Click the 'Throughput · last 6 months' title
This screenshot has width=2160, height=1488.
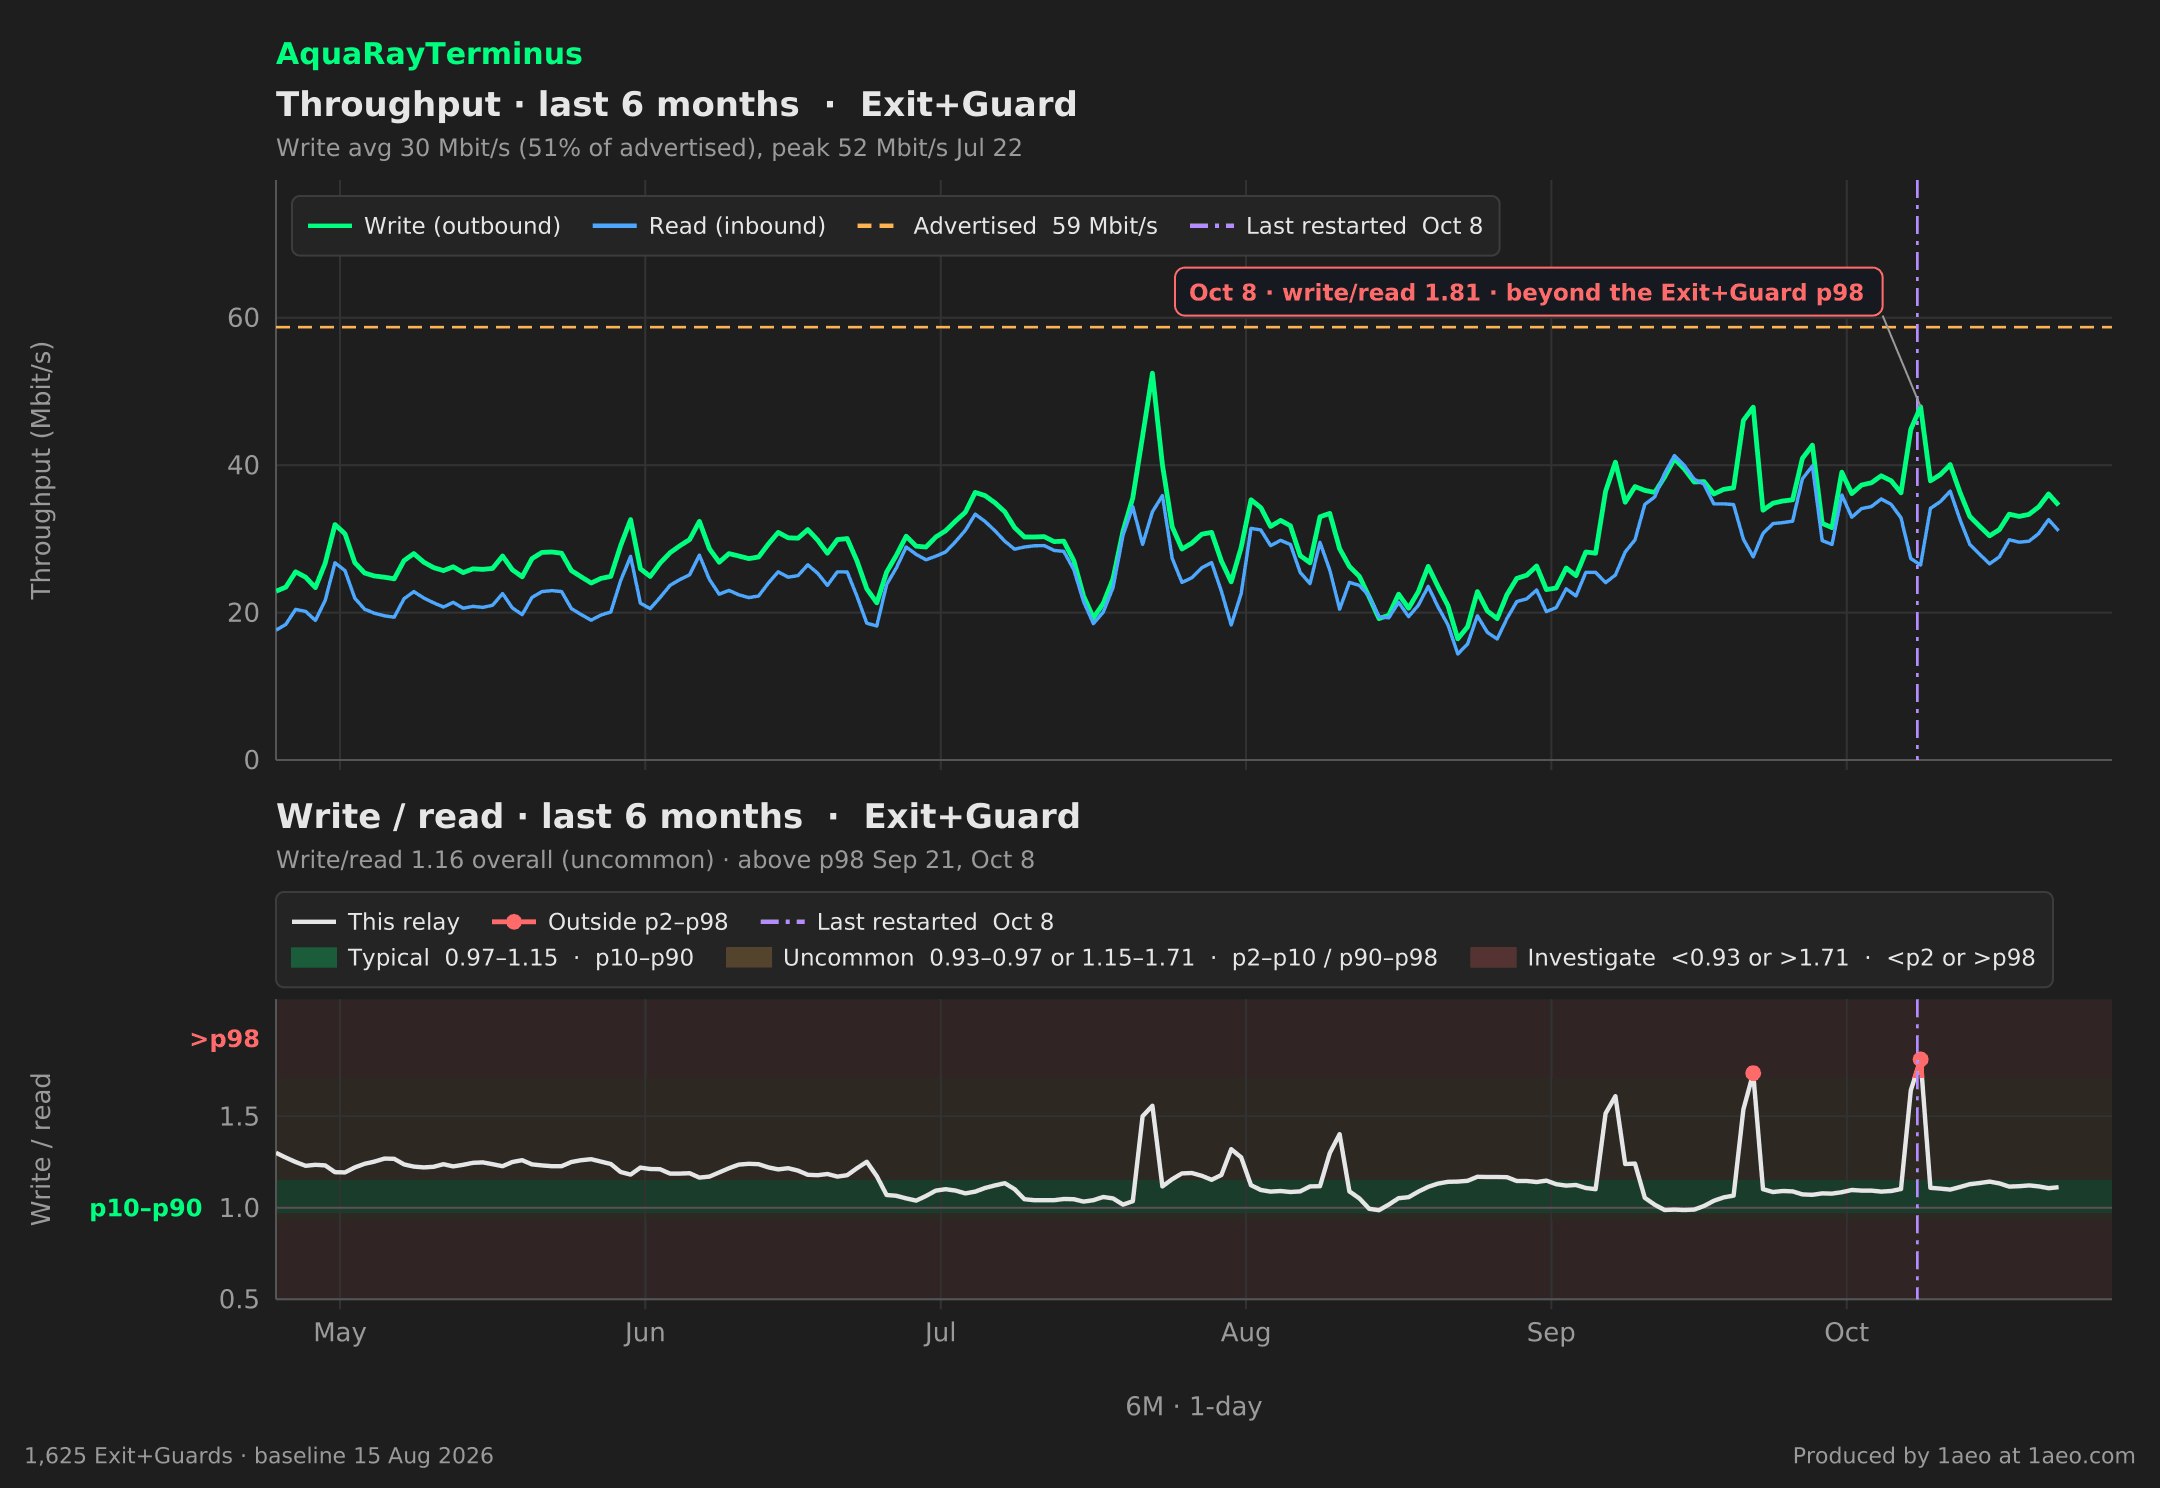(x=676, y=104)
